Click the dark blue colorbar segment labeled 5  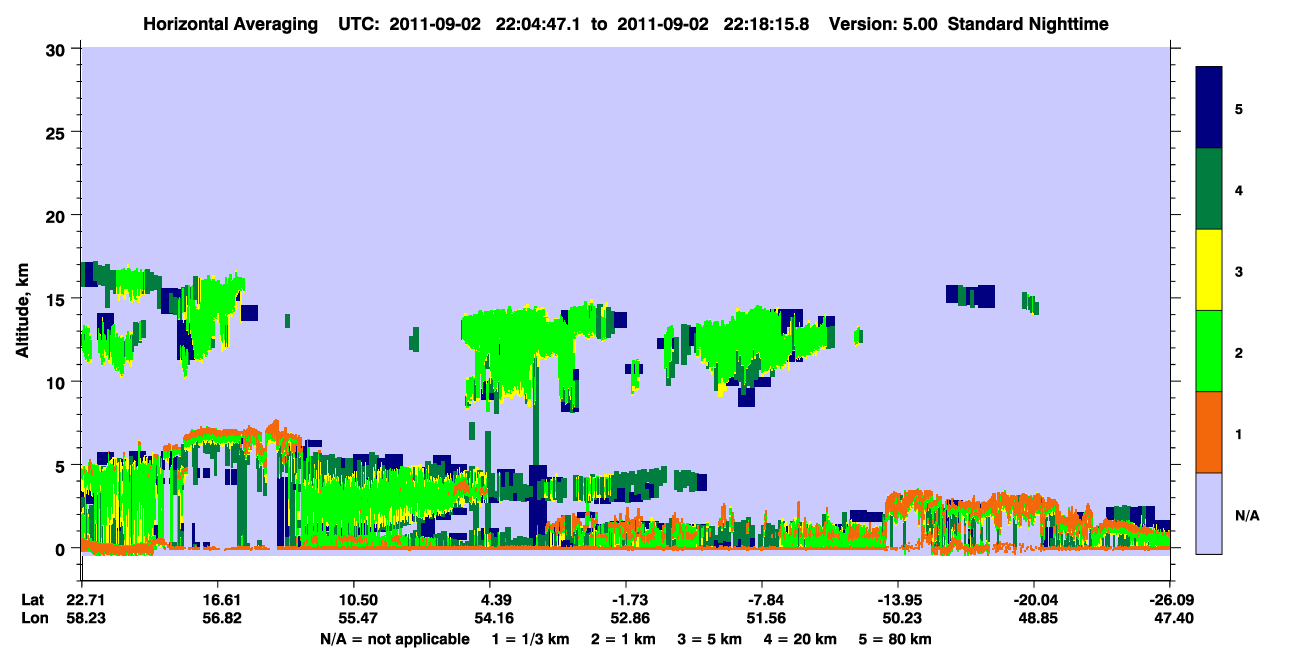point(1209,108)
